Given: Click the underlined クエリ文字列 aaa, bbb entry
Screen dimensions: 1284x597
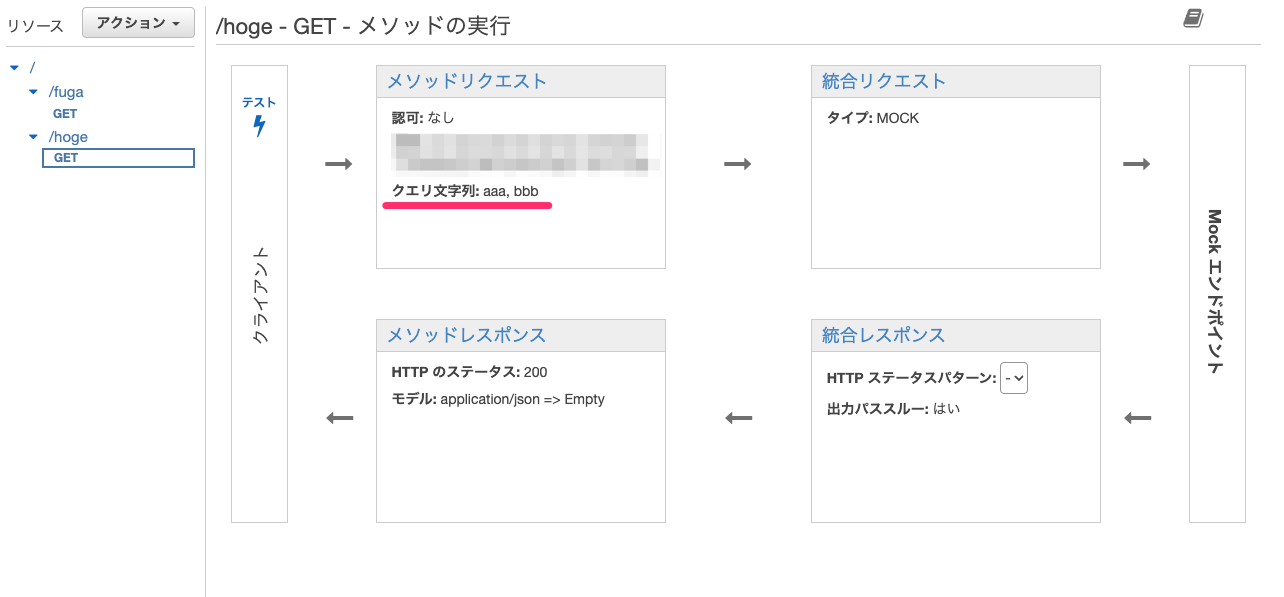Looking at the screenshot, I should 467,191.
